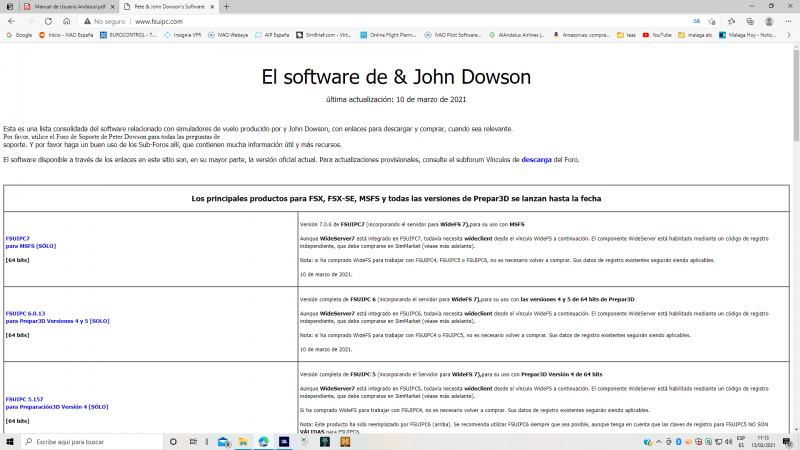Image resolution: width=800 pixels, height=450 pixels.
Task: Open the clock and calendar flyout
Action: 763,442
